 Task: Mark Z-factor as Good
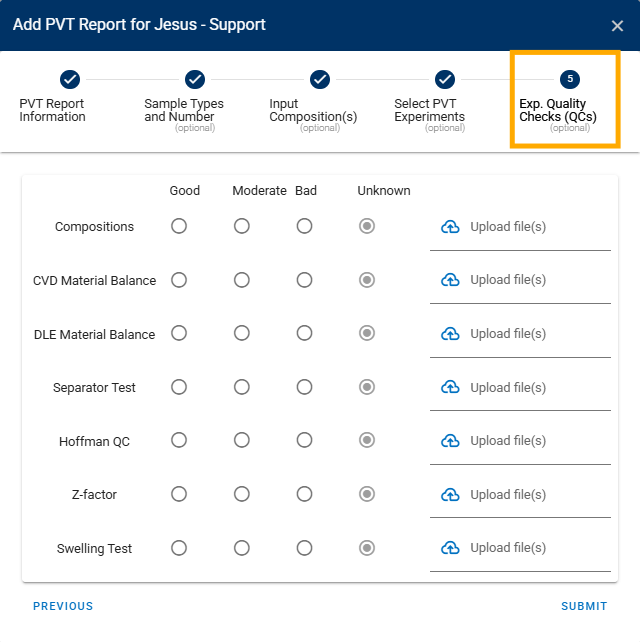(179, 494)
